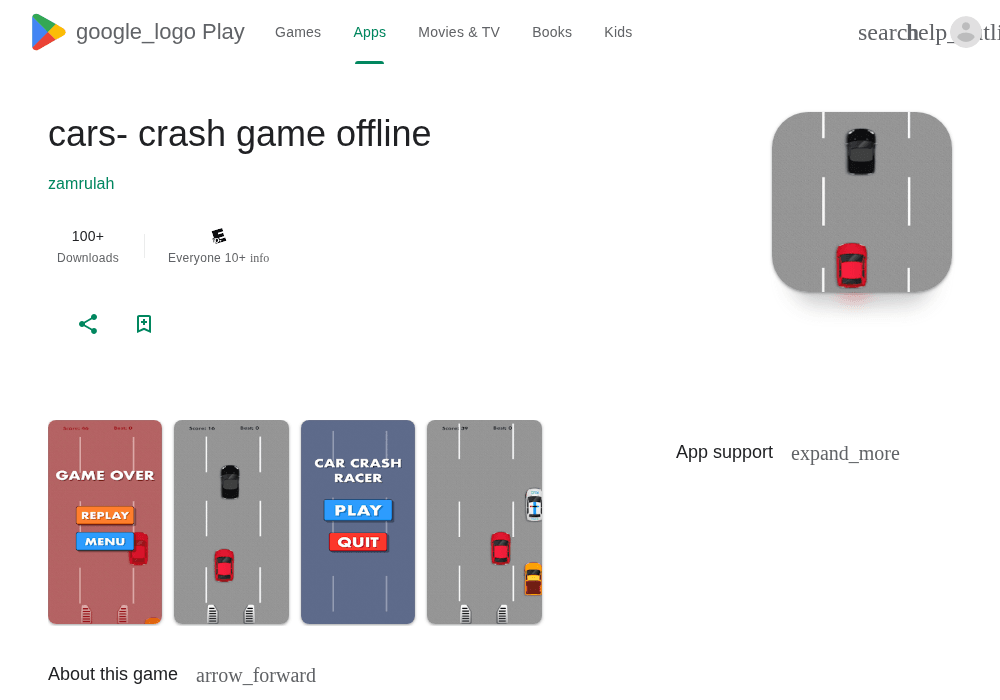Click the gray road app icon
This screenshot has width=1000, height=700.
pos(862,202)
